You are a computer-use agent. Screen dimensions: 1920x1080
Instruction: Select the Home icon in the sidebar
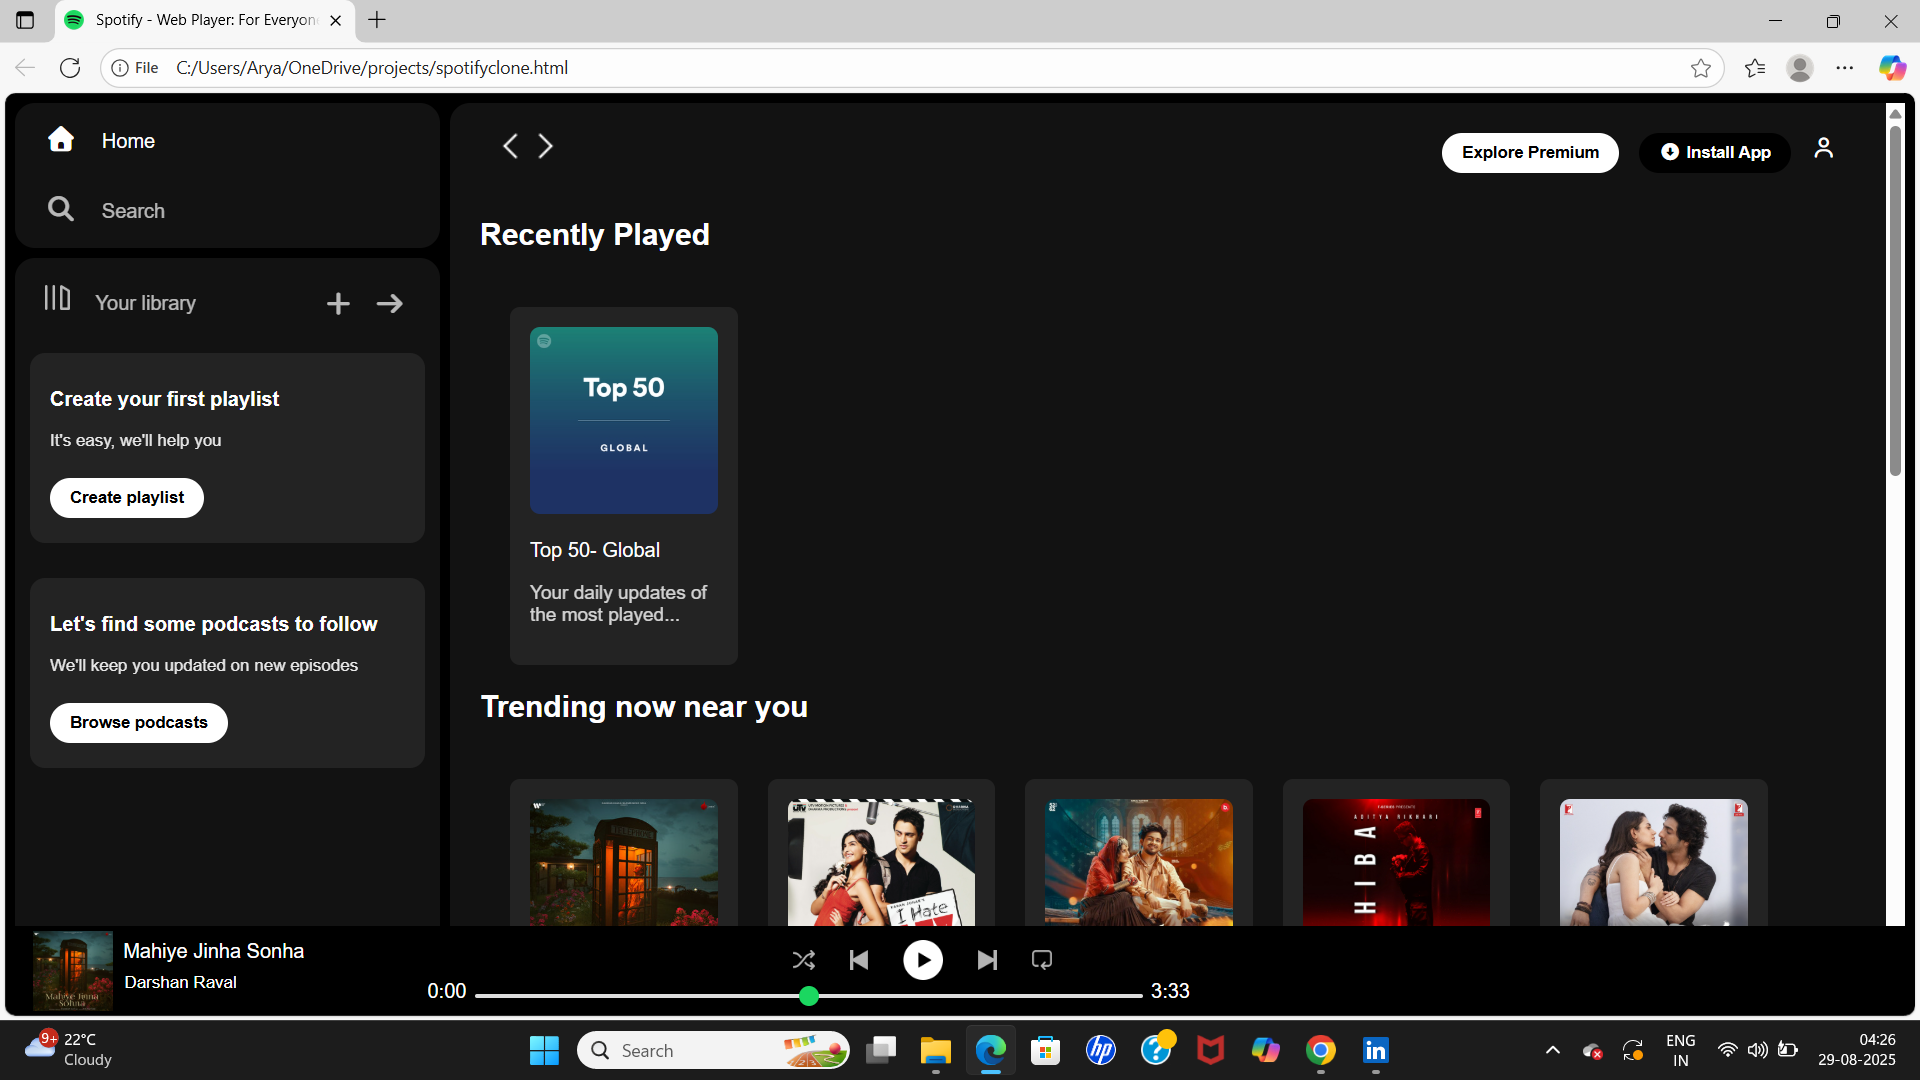(60, 140)
